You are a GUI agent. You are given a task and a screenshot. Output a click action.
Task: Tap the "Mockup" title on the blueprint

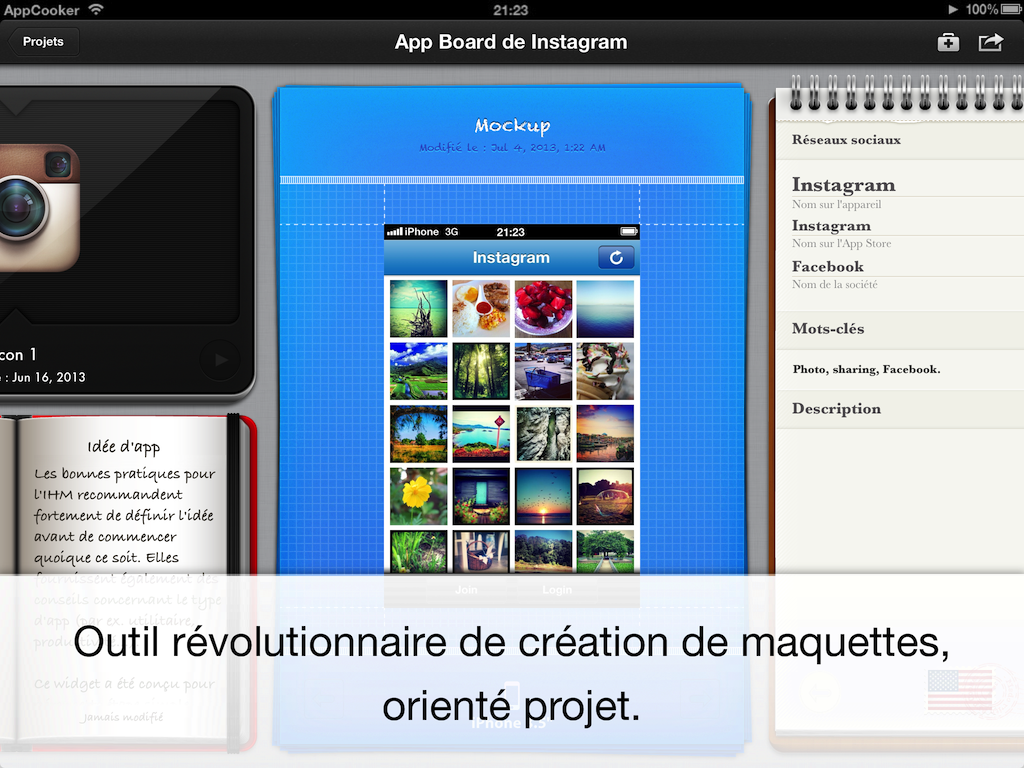click(x=512, y=125)
